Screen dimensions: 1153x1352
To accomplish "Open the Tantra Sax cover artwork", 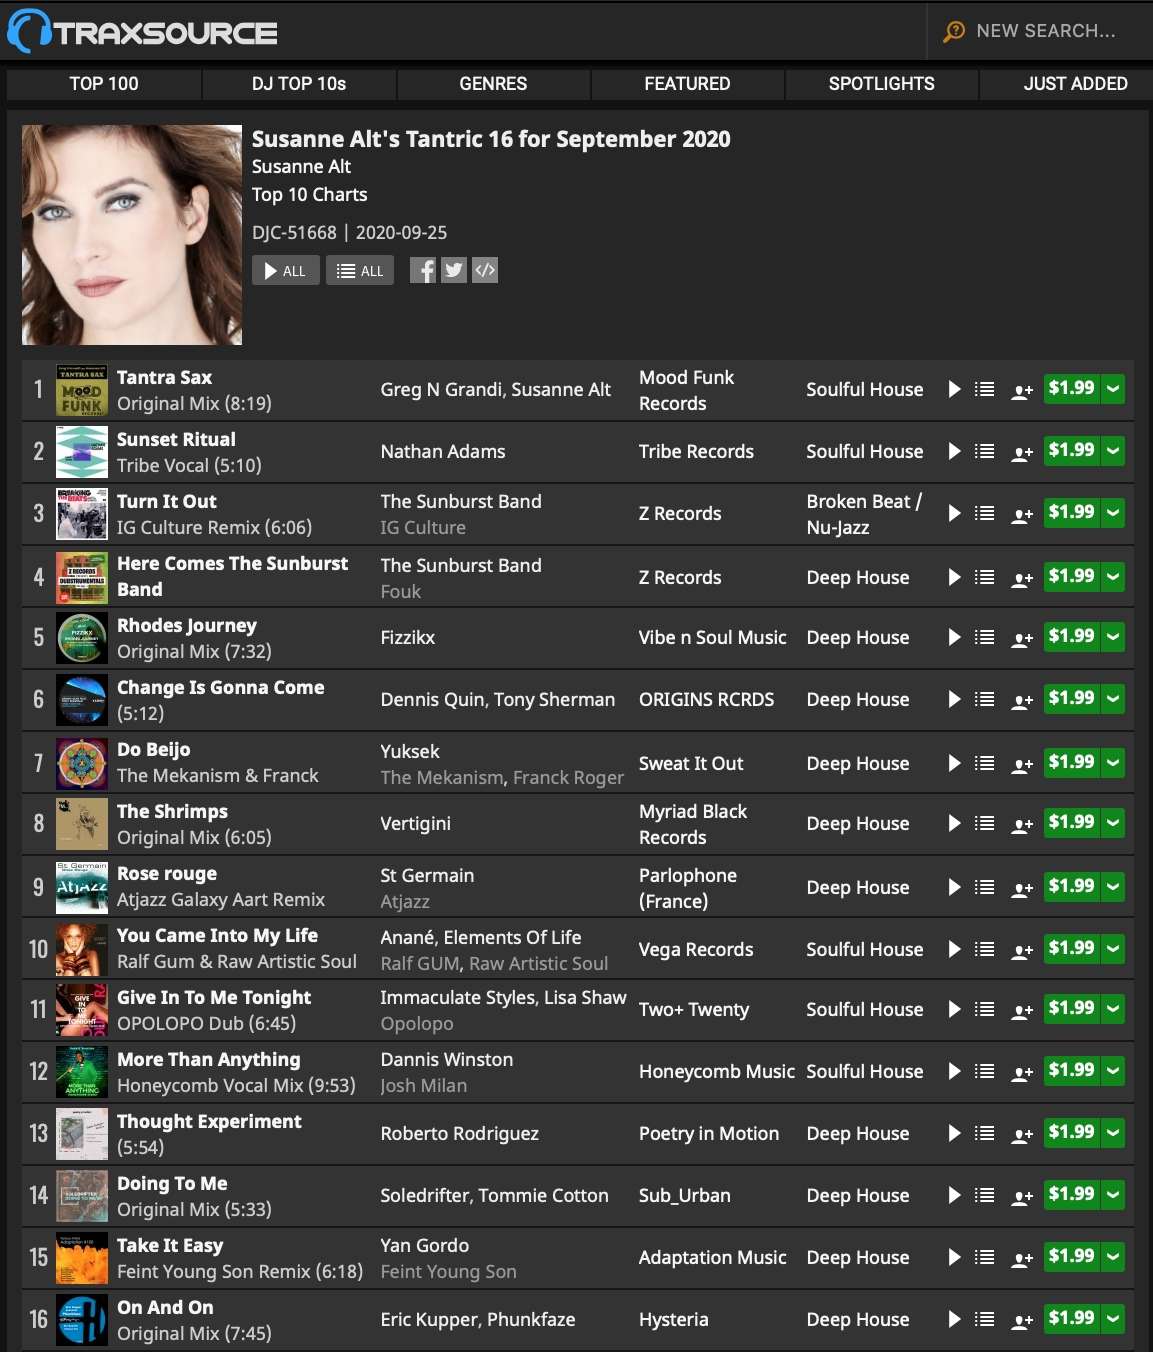I will click(82, 390).
